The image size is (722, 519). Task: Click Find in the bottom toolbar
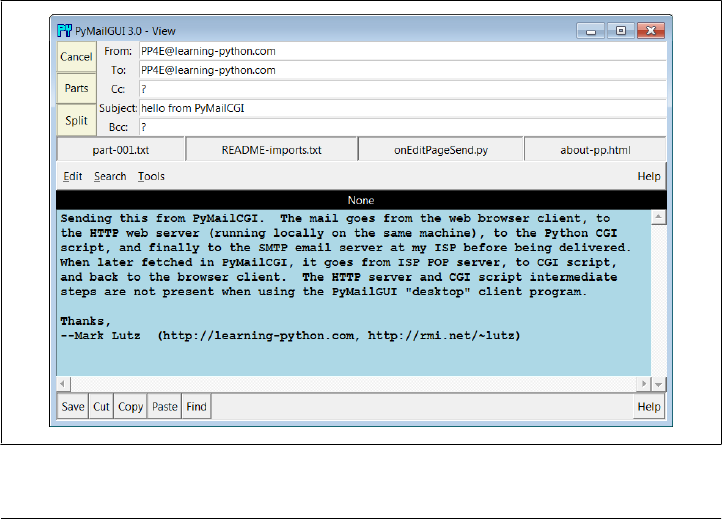click(x=196, y=407)
